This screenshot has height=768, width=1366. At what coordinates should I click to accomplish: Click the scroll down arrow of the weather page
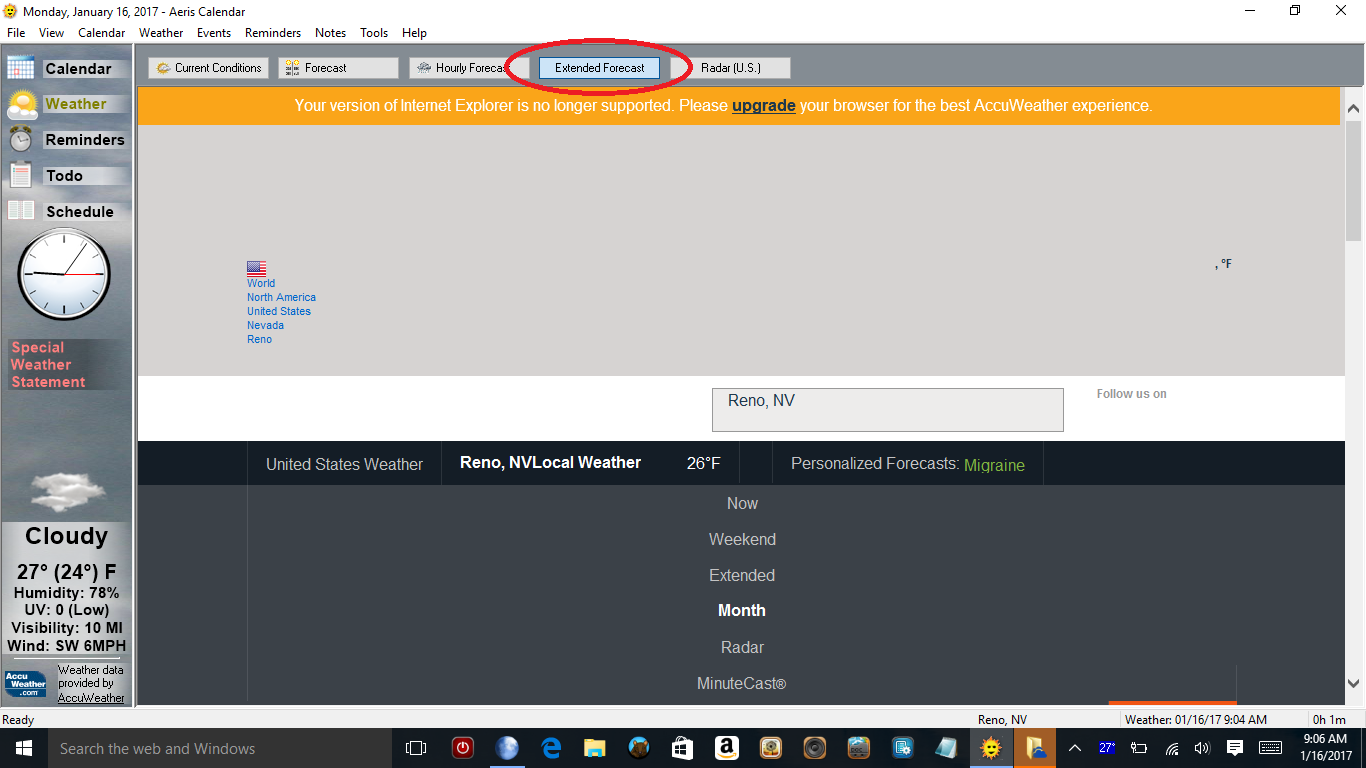click(x=1354, y=684)
